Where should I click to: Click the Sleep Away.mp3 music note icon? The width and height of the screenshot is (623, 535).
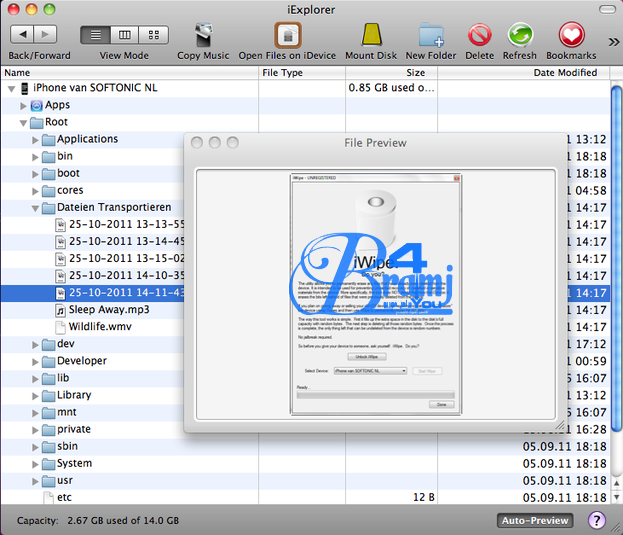[x=60, y=310]
